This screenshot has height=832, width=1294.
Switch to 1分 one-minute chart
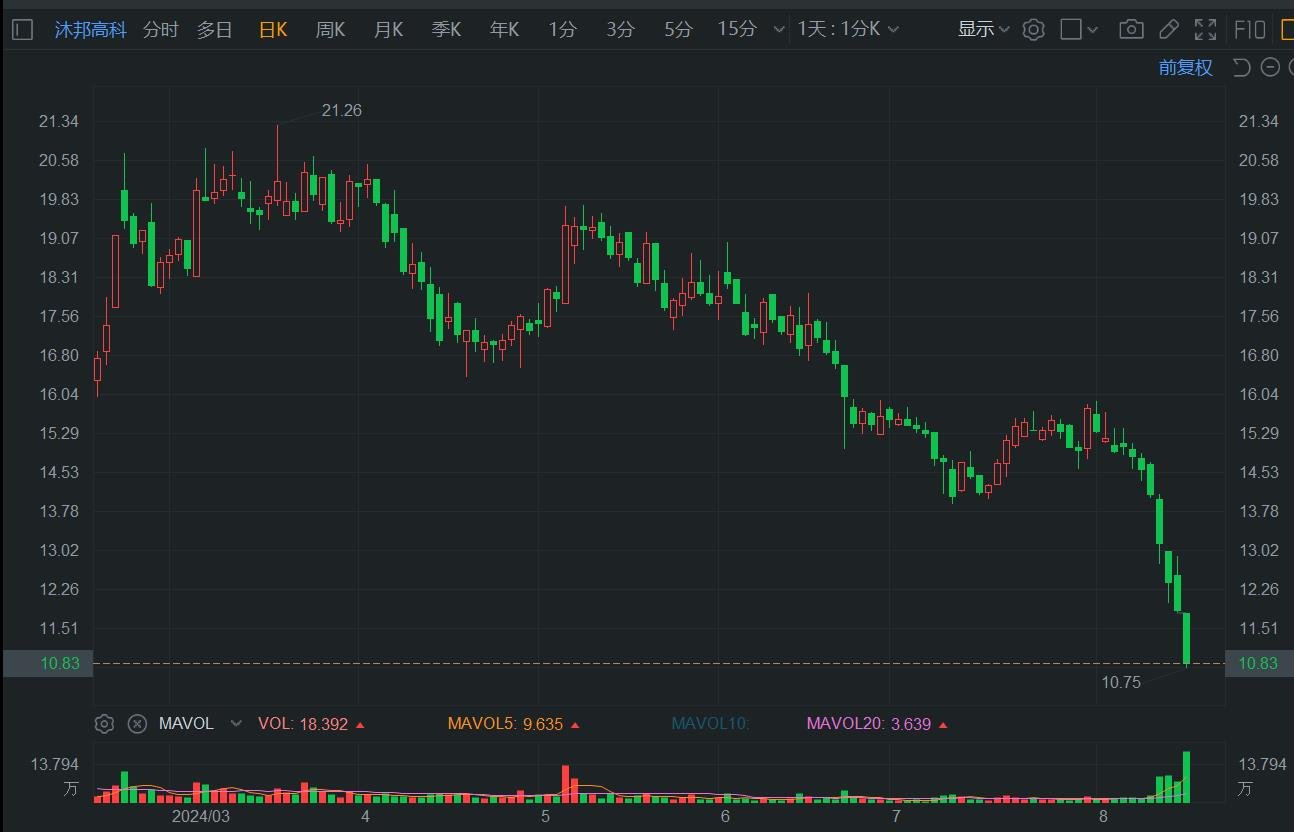562,30
